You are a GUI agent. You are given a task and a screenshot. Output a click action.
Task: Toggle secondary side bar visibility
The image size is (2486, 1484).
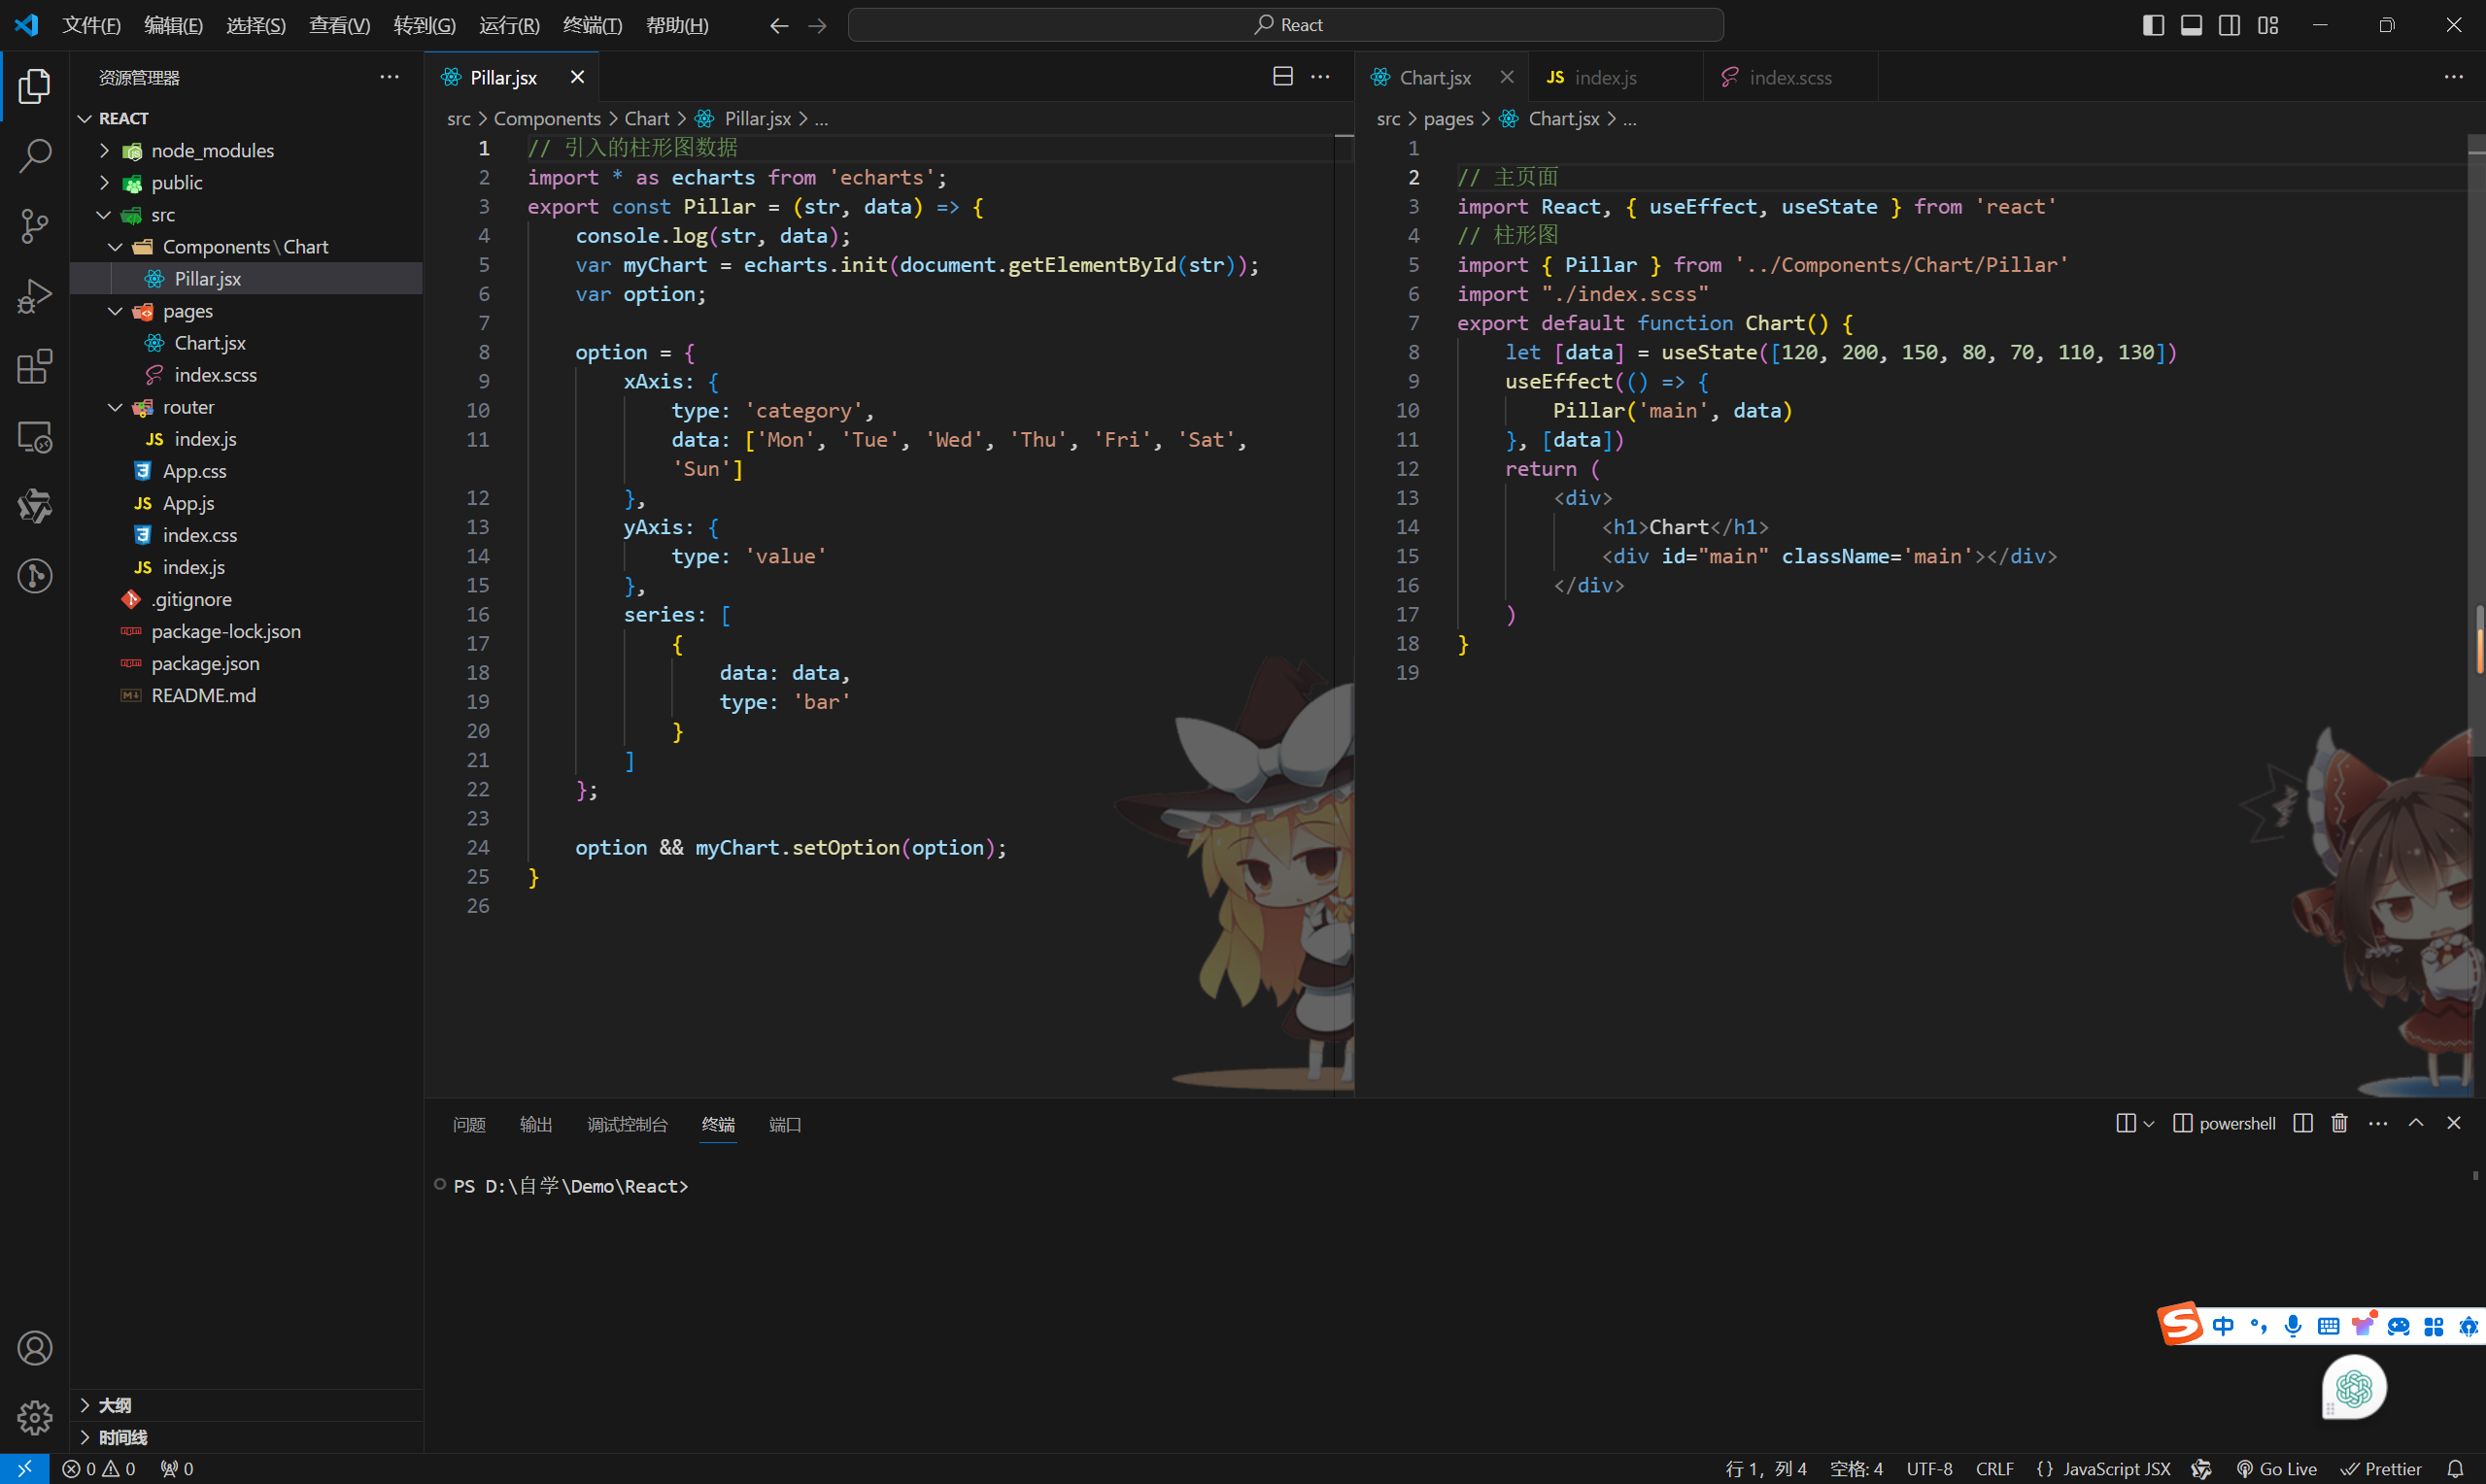pos(2229,25)
